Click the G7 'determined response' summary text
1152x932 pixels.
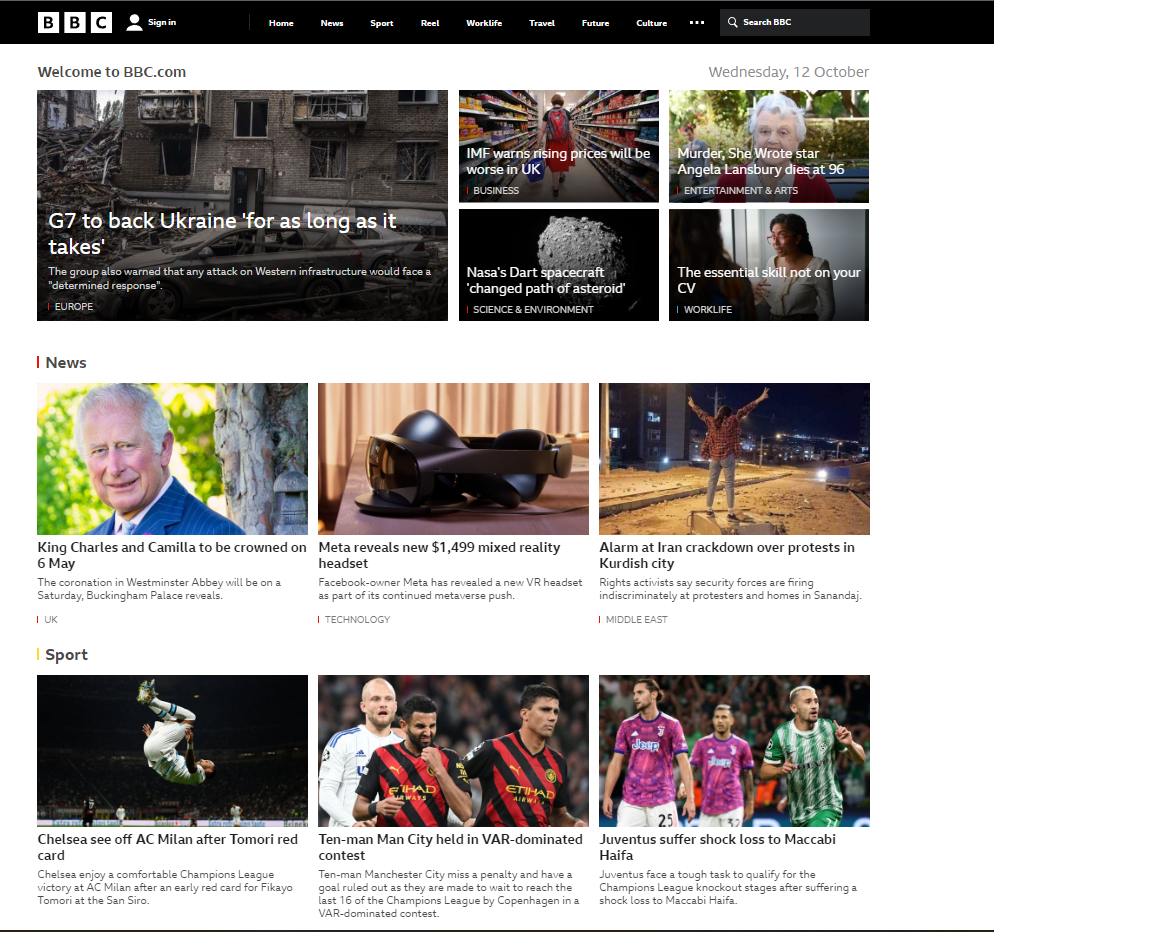[240, 278]
